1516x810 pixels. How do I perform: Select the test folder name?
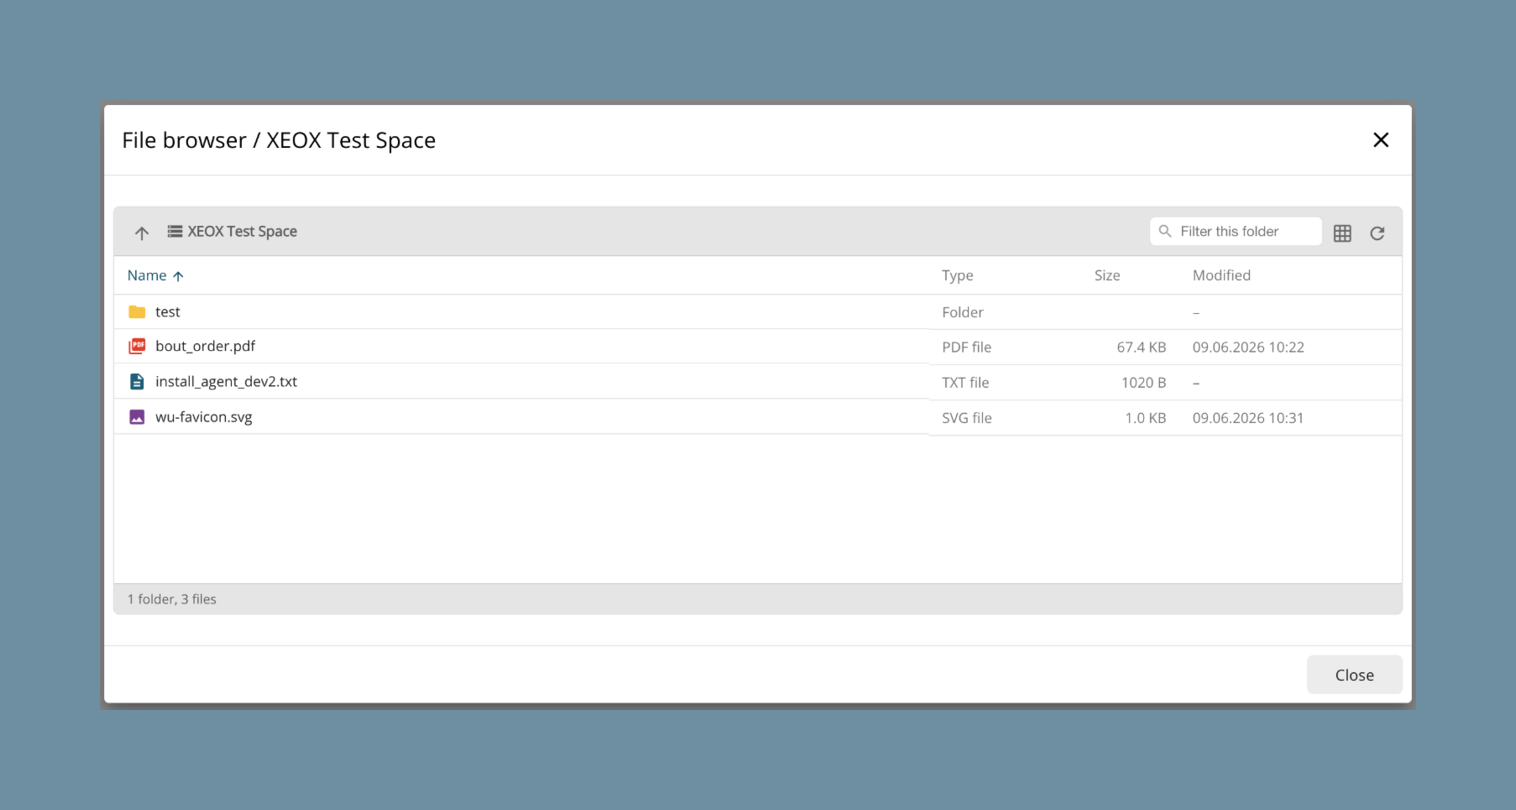coord(168,312)
